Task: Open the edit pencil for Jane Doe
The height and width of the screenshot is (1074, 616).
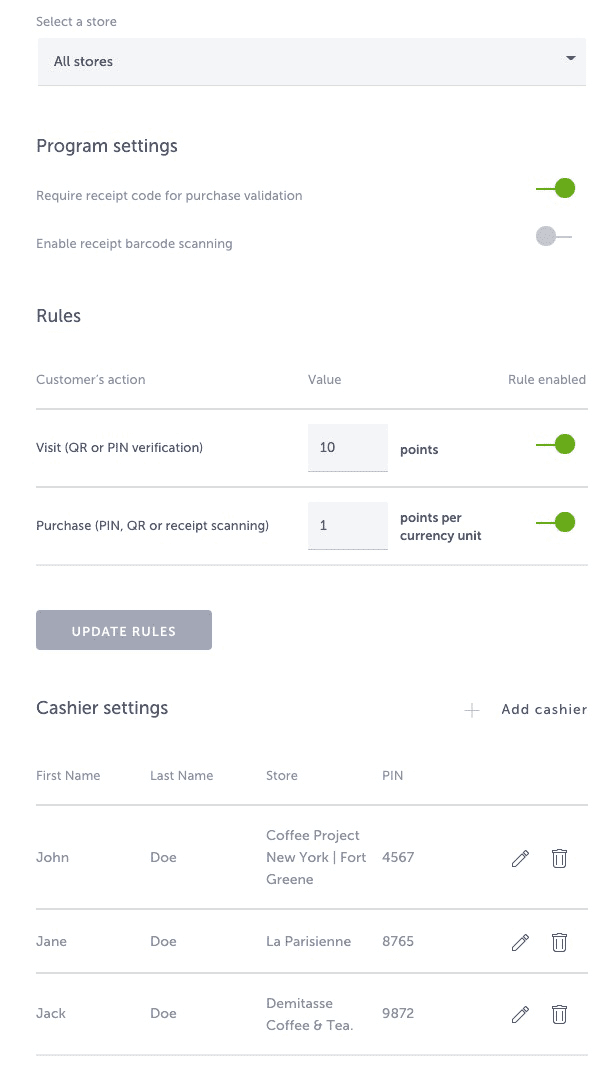Action: click(520, 942)
